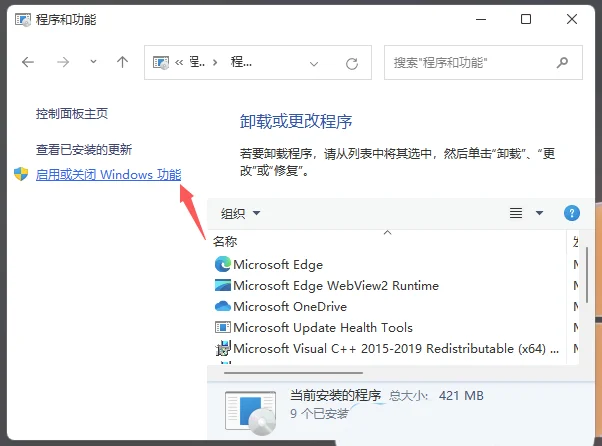The height and width of the screenshot is (446, 602).
Task: Open the recent locations chevron
Action: point(93,61)
